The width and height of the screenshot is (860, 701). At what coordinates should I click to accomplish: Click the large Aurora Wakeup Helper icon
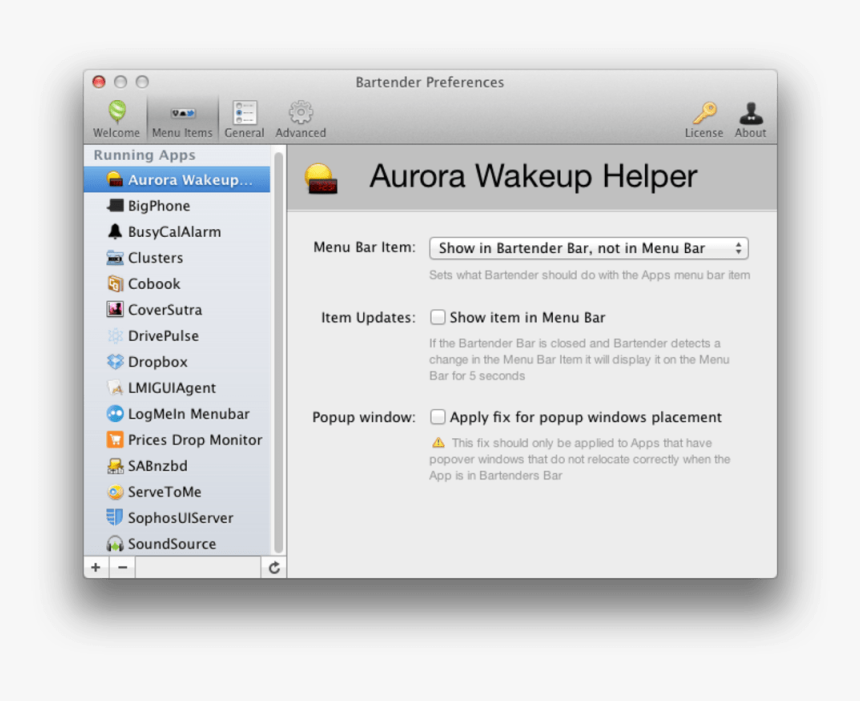(321, 179)
